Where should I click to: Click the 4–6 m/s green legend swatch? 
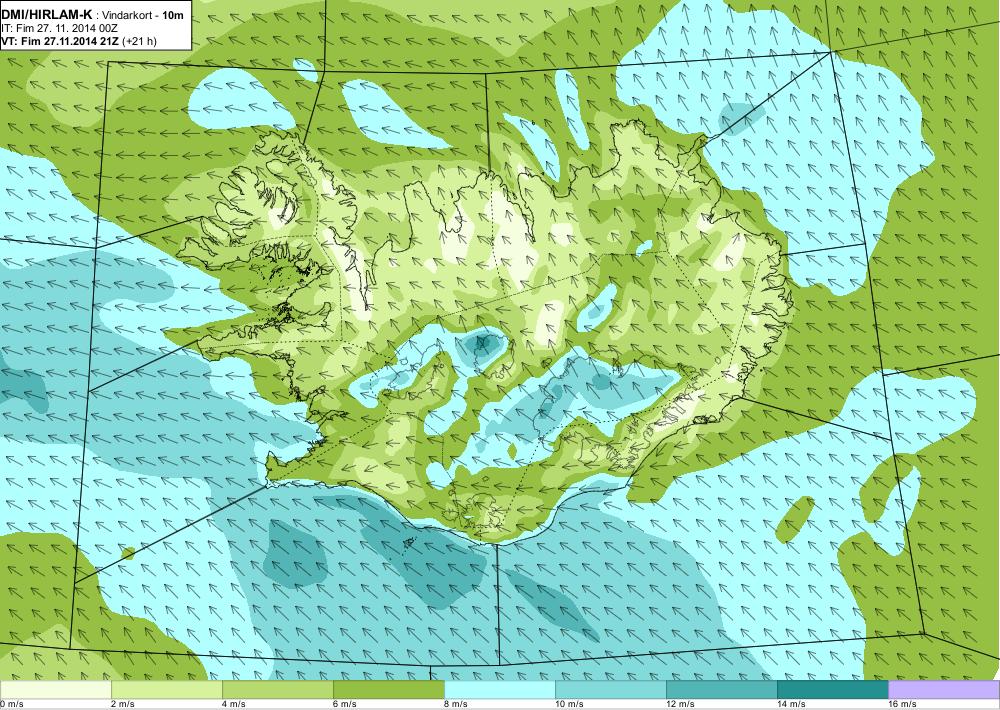point(278,689)
